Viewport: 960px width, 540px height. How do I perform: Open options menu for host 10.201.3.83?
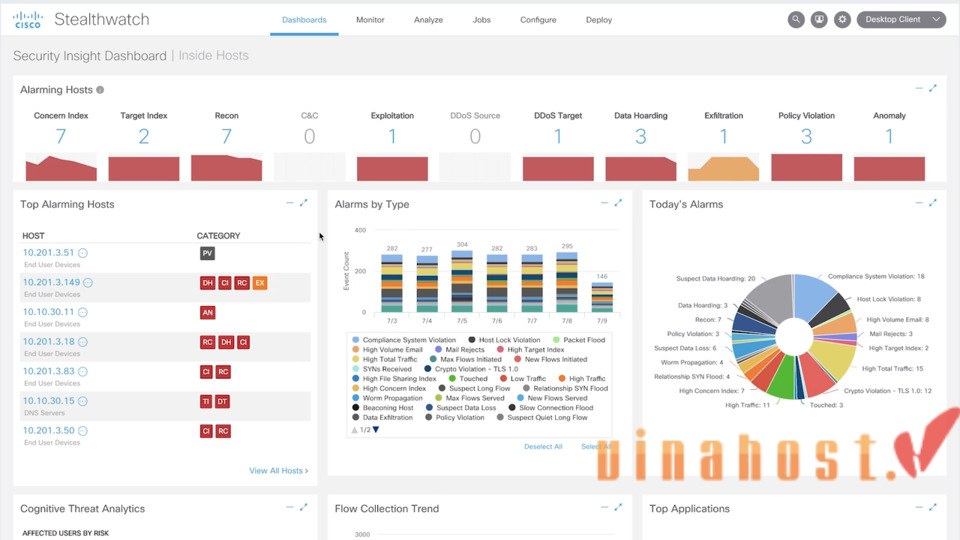click(x=83, y=372)
